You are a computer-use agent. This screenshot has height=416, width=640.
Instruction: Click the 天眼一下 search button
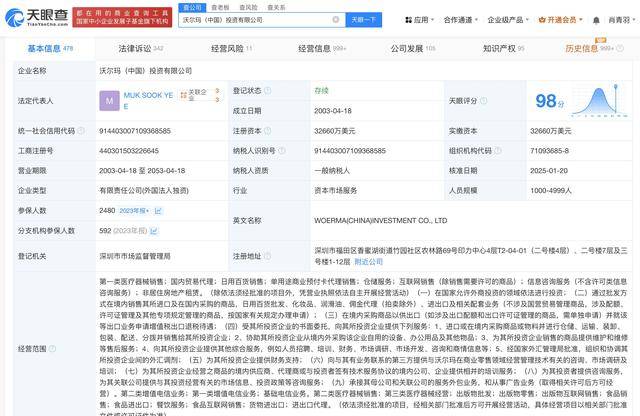(364, 20)
